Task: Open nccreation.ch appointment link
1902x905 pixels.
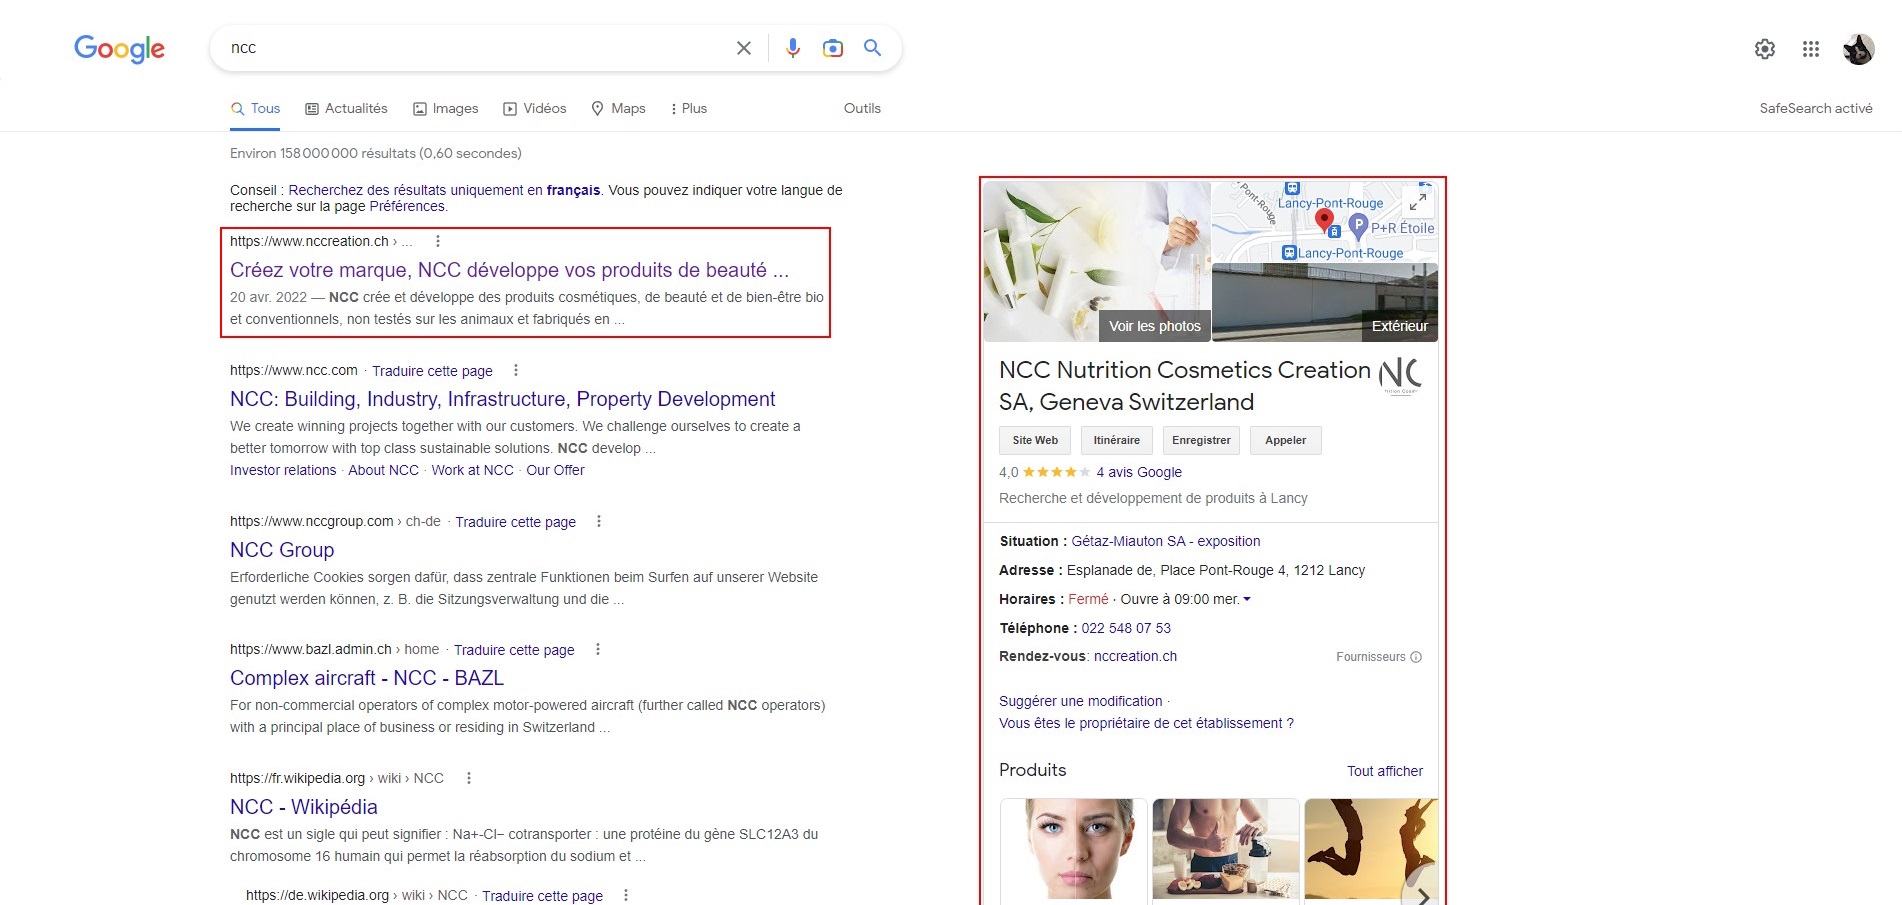Action: tap(1135, 656)
